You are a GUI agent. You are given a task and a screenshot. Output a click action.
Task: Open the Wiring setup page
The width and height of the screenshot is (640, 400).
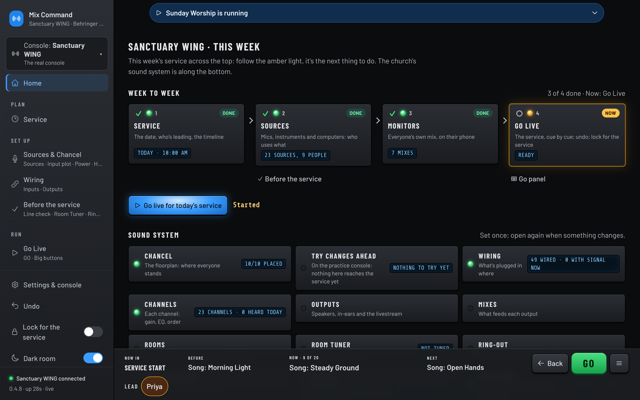(x=57, y=184)
